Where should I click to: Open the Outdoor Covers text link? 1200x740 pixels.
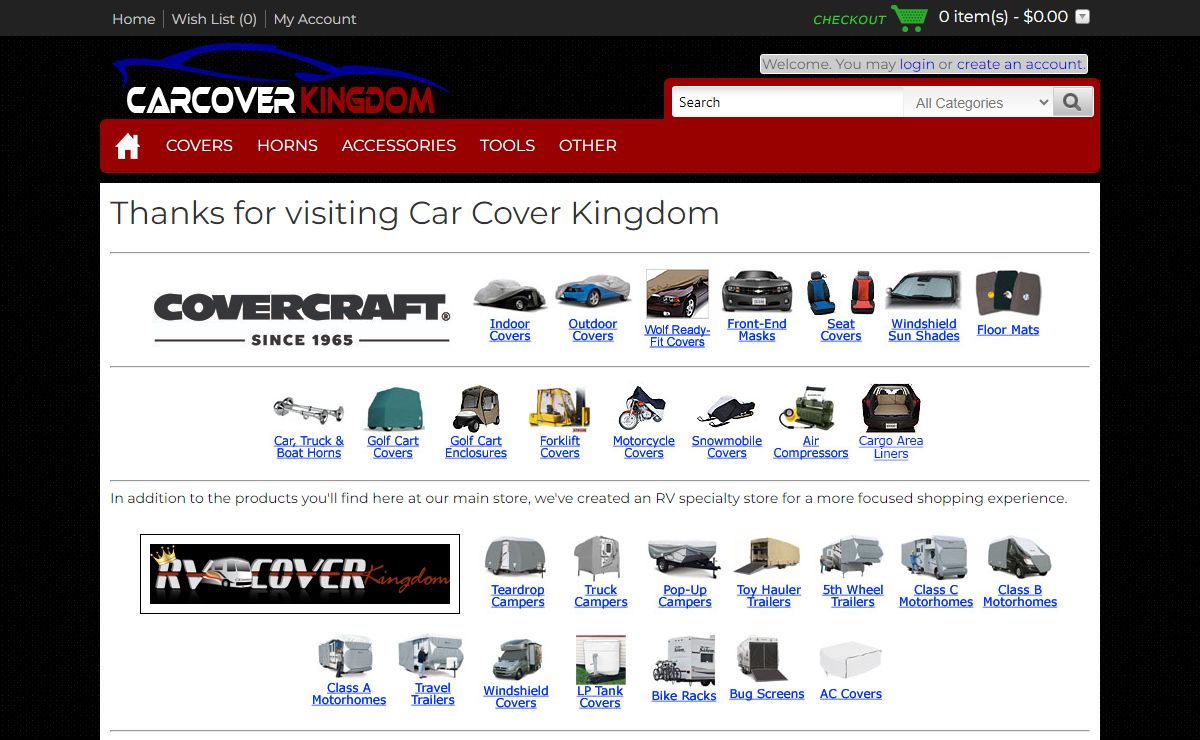593,330
